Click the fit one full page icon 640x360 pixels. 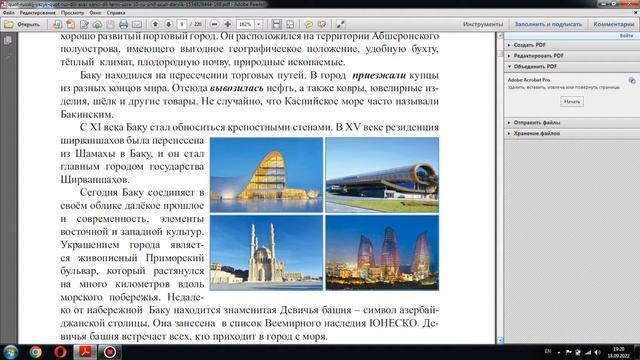(x=290, y=24)
